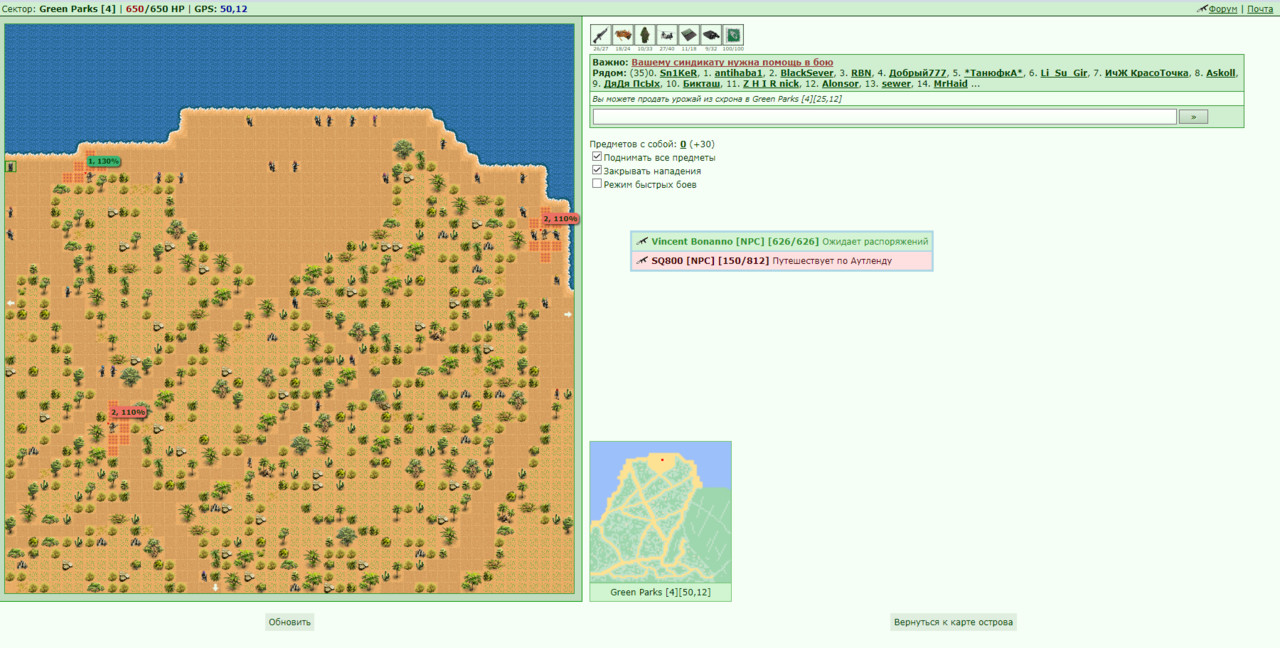
Task: Click the dark plate item icon labeled 11/18
Action: (689, 35)
